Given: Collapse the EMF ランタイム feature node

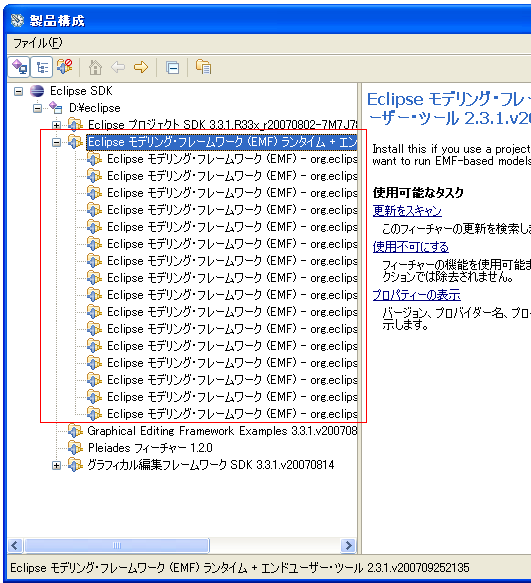Looking at the screenshot, I should coord(56,142).
